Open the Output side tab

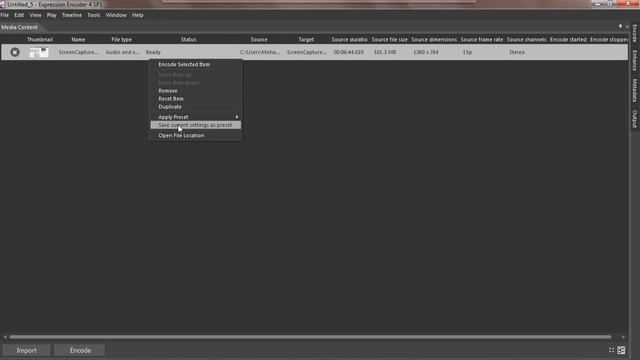tap(635, 118)
